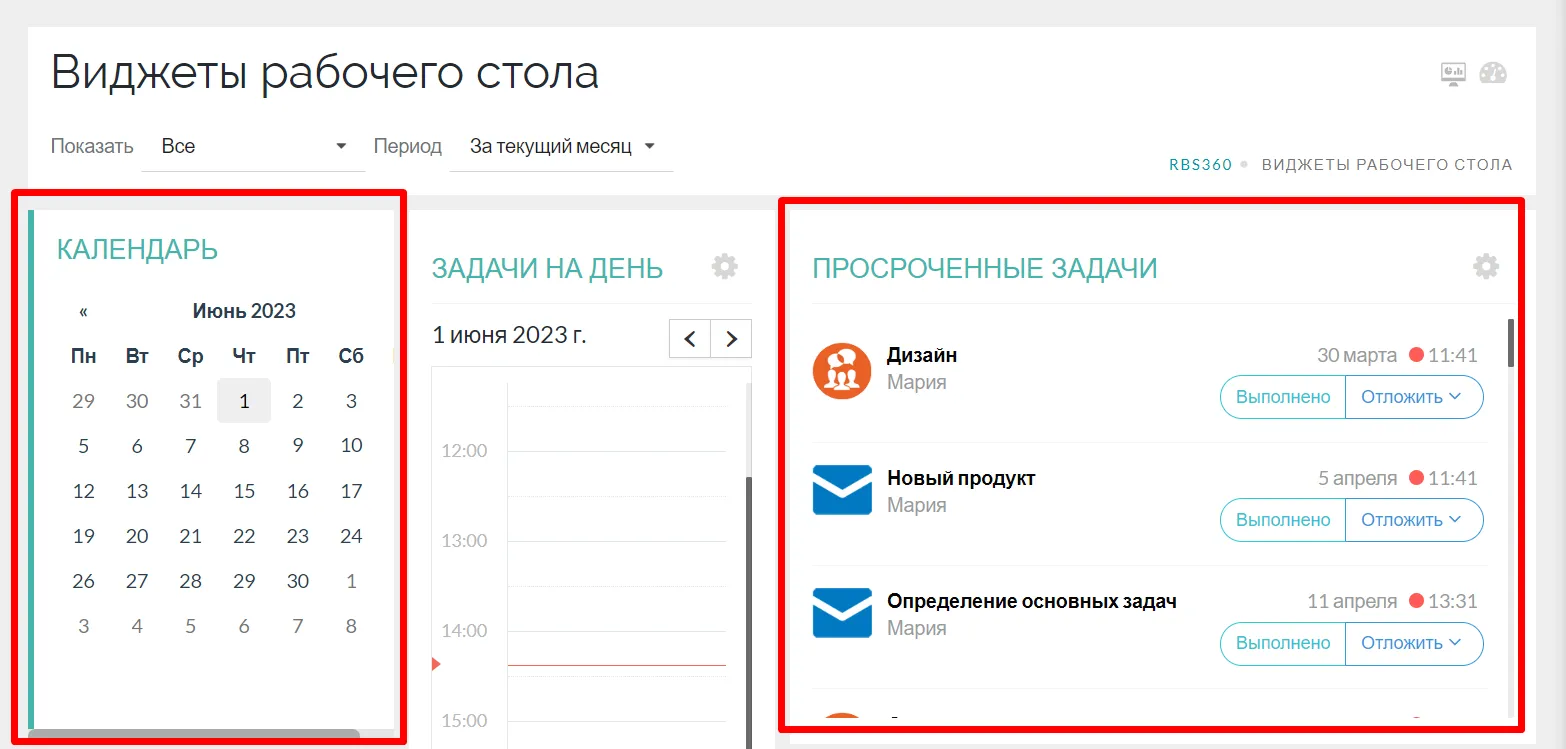Open the Период dropdown За текущий месяц
Viewport: 1566px width, 749px height.
(561, 146)
